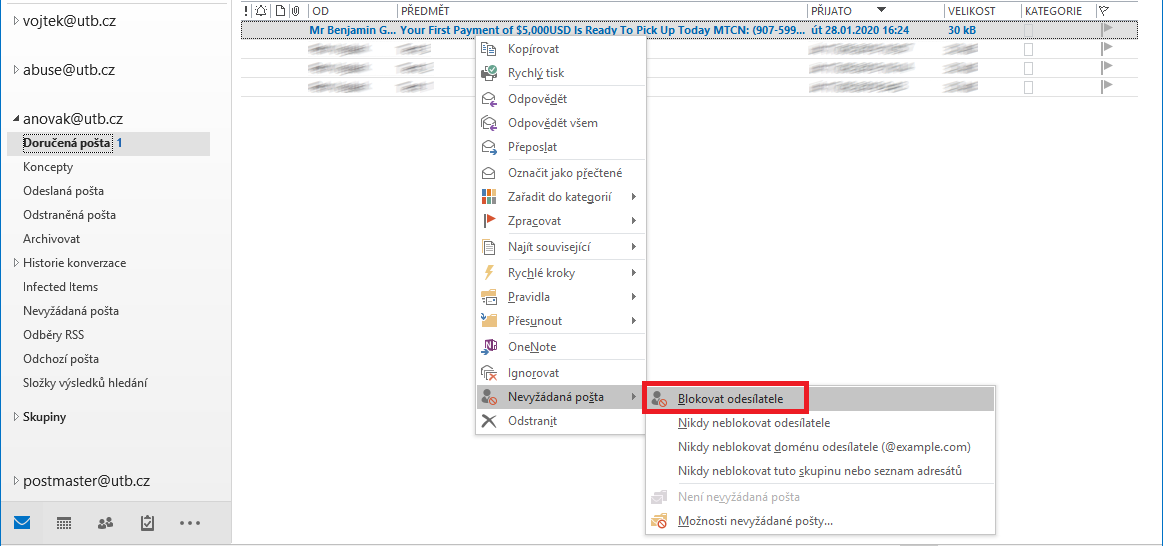Viewport: 1163px width, 546px height.
Task: Click the three-dots more navigation options
Action: click(190, 523)
